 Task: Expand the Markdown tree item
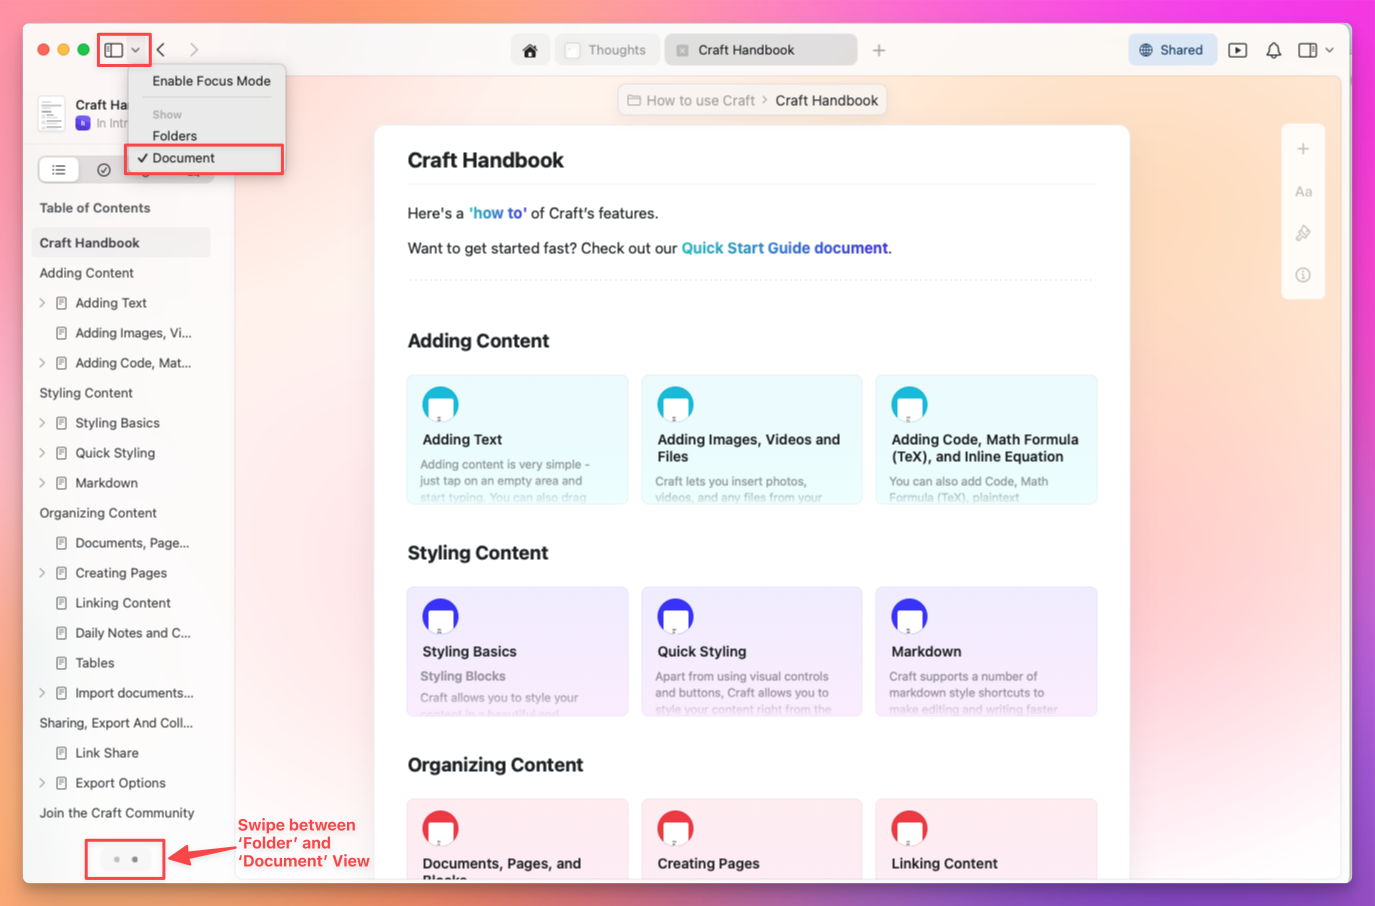[42, 483]
